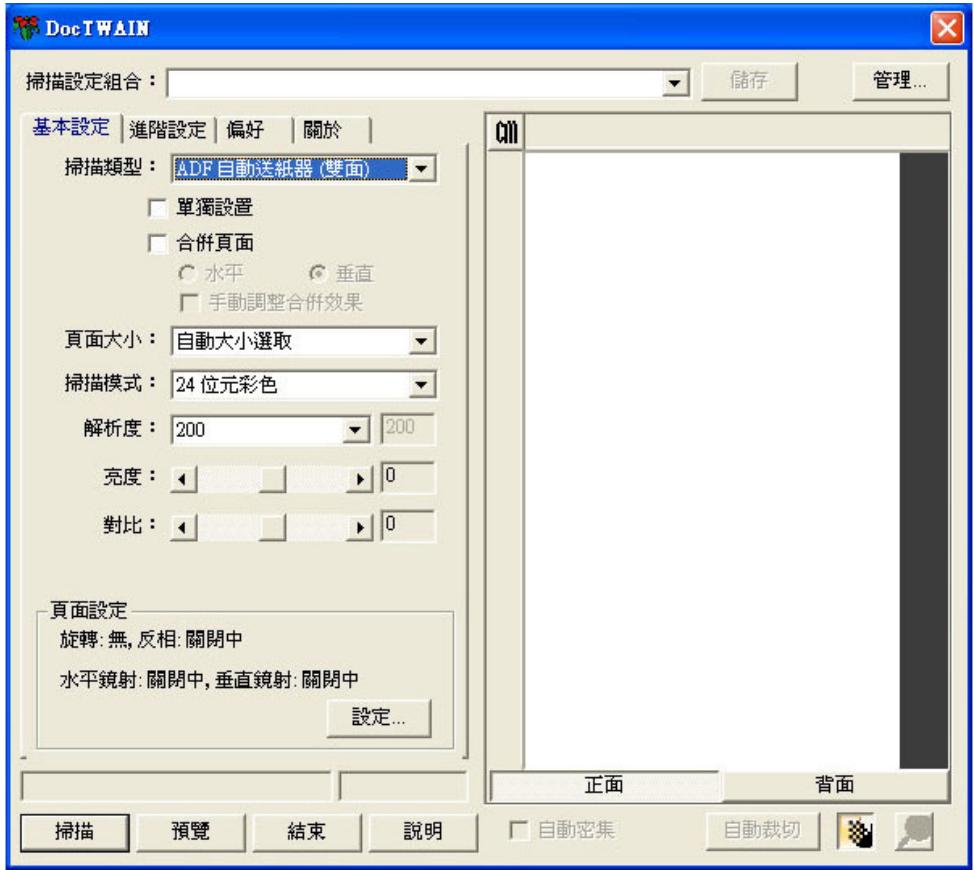Open the 頁面大小 dropdown
Image resolution: width=974 pixels, height=870 pixels.
tap(422, 340)
